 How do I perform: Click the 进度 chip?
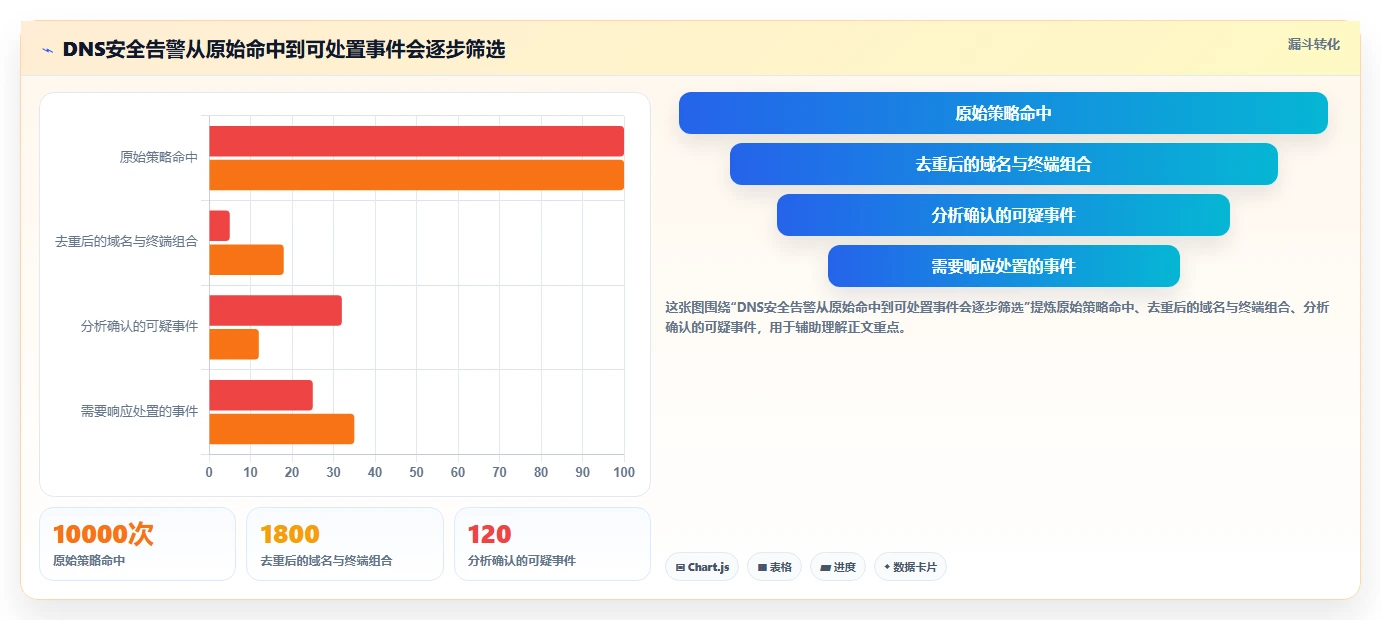point(838,567)
